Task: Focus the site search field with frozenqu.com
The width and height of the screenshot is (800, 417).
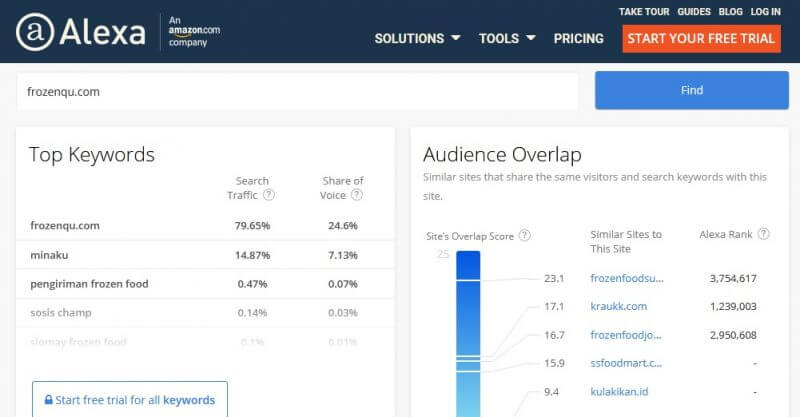Action: click(297, 92)
